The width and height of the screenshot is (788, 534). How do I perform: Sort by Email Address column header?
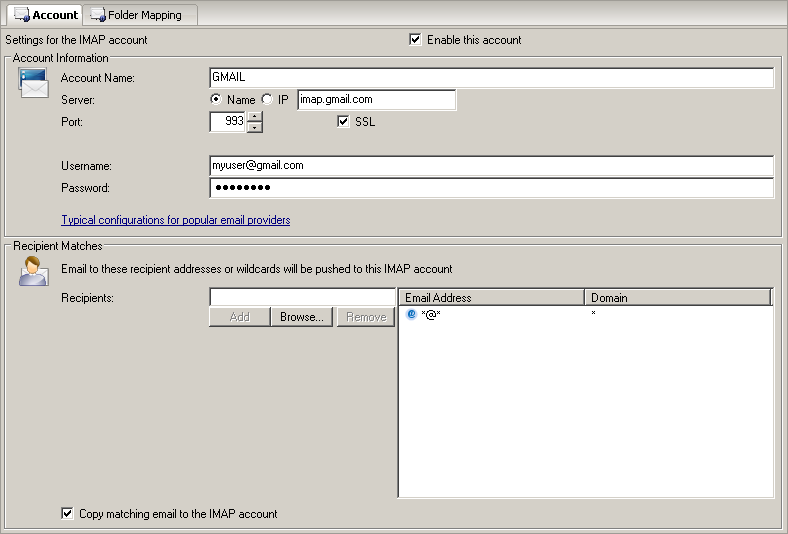click(x=490, y=298)
